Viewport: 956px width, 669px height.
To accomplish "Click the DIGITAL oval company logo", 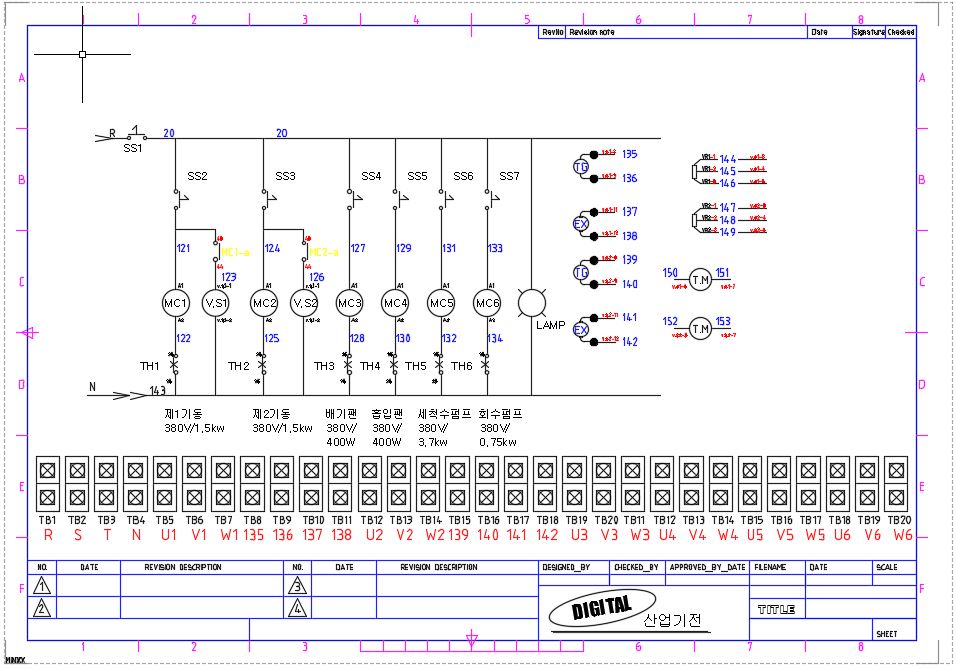I will click(602, 608).
